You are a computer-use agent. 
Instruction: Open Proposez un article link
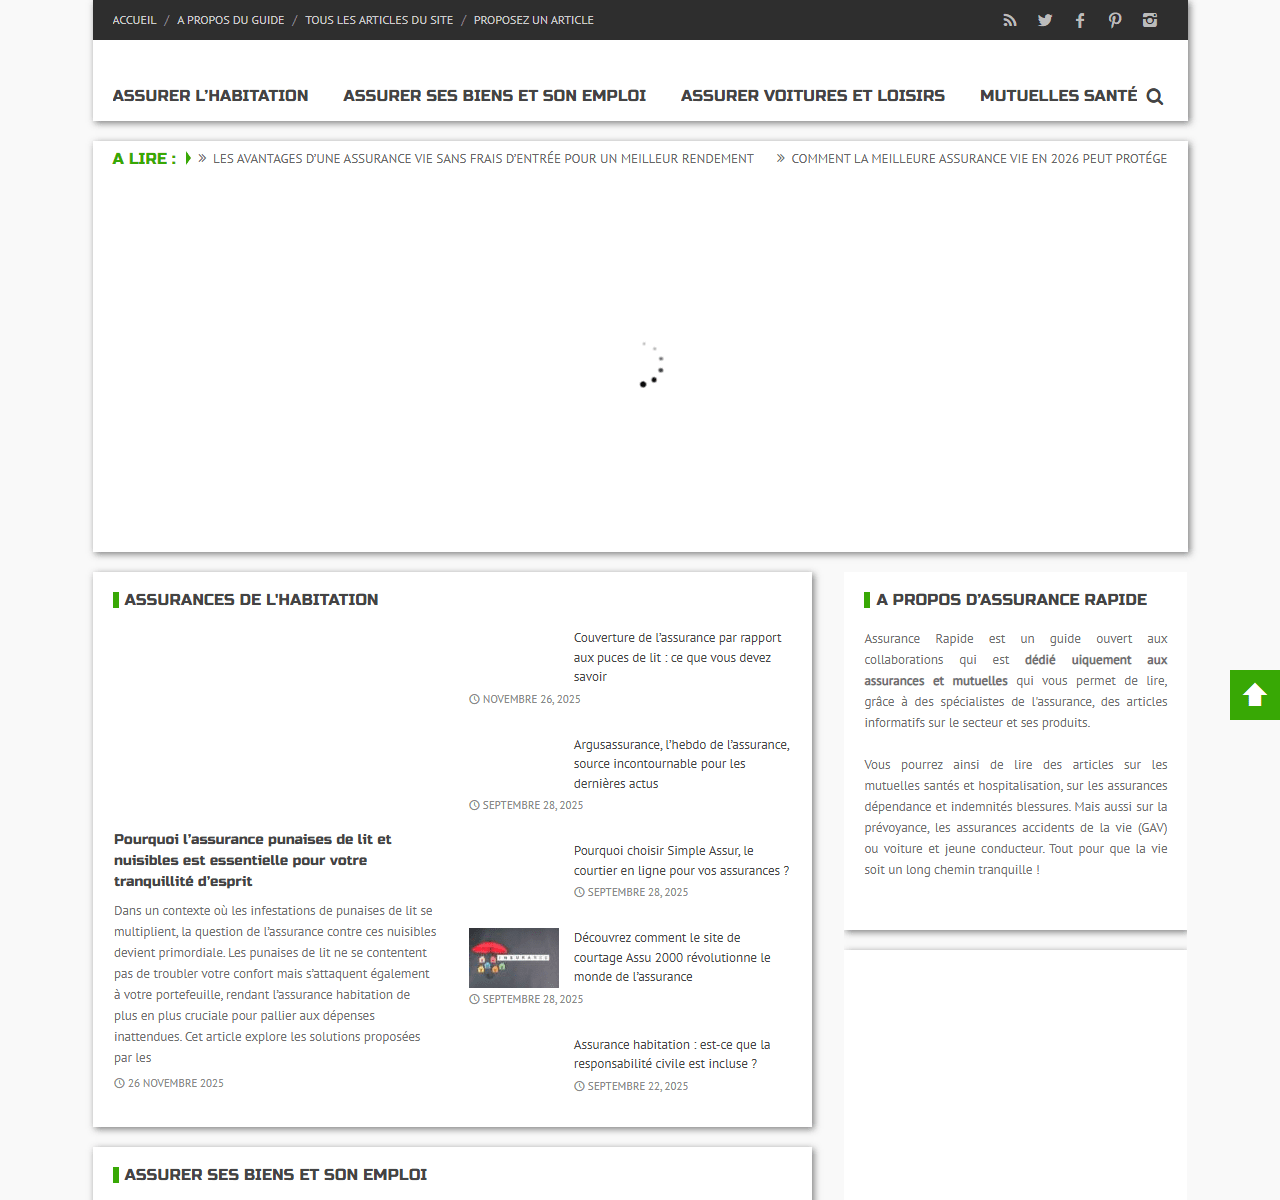coord(533,20)
